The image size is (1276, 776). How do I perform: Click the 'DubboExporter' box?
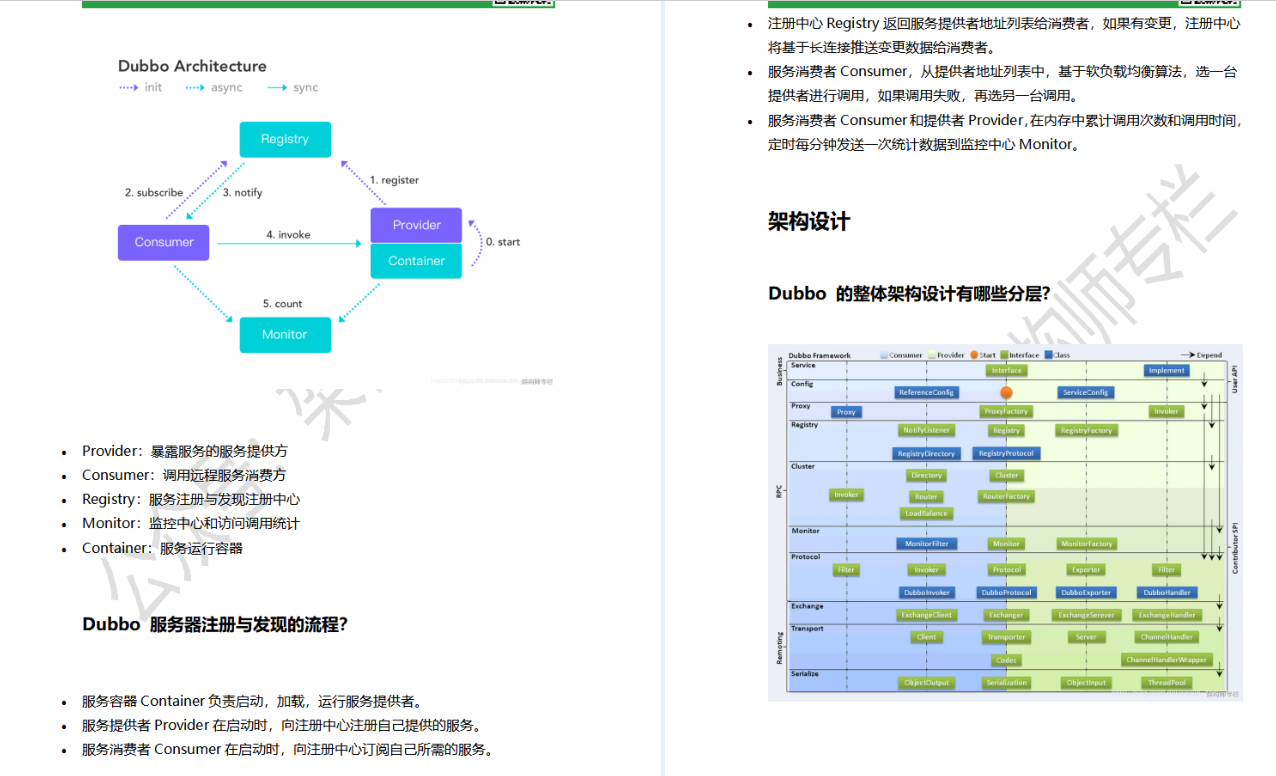tap(1086, 592)
